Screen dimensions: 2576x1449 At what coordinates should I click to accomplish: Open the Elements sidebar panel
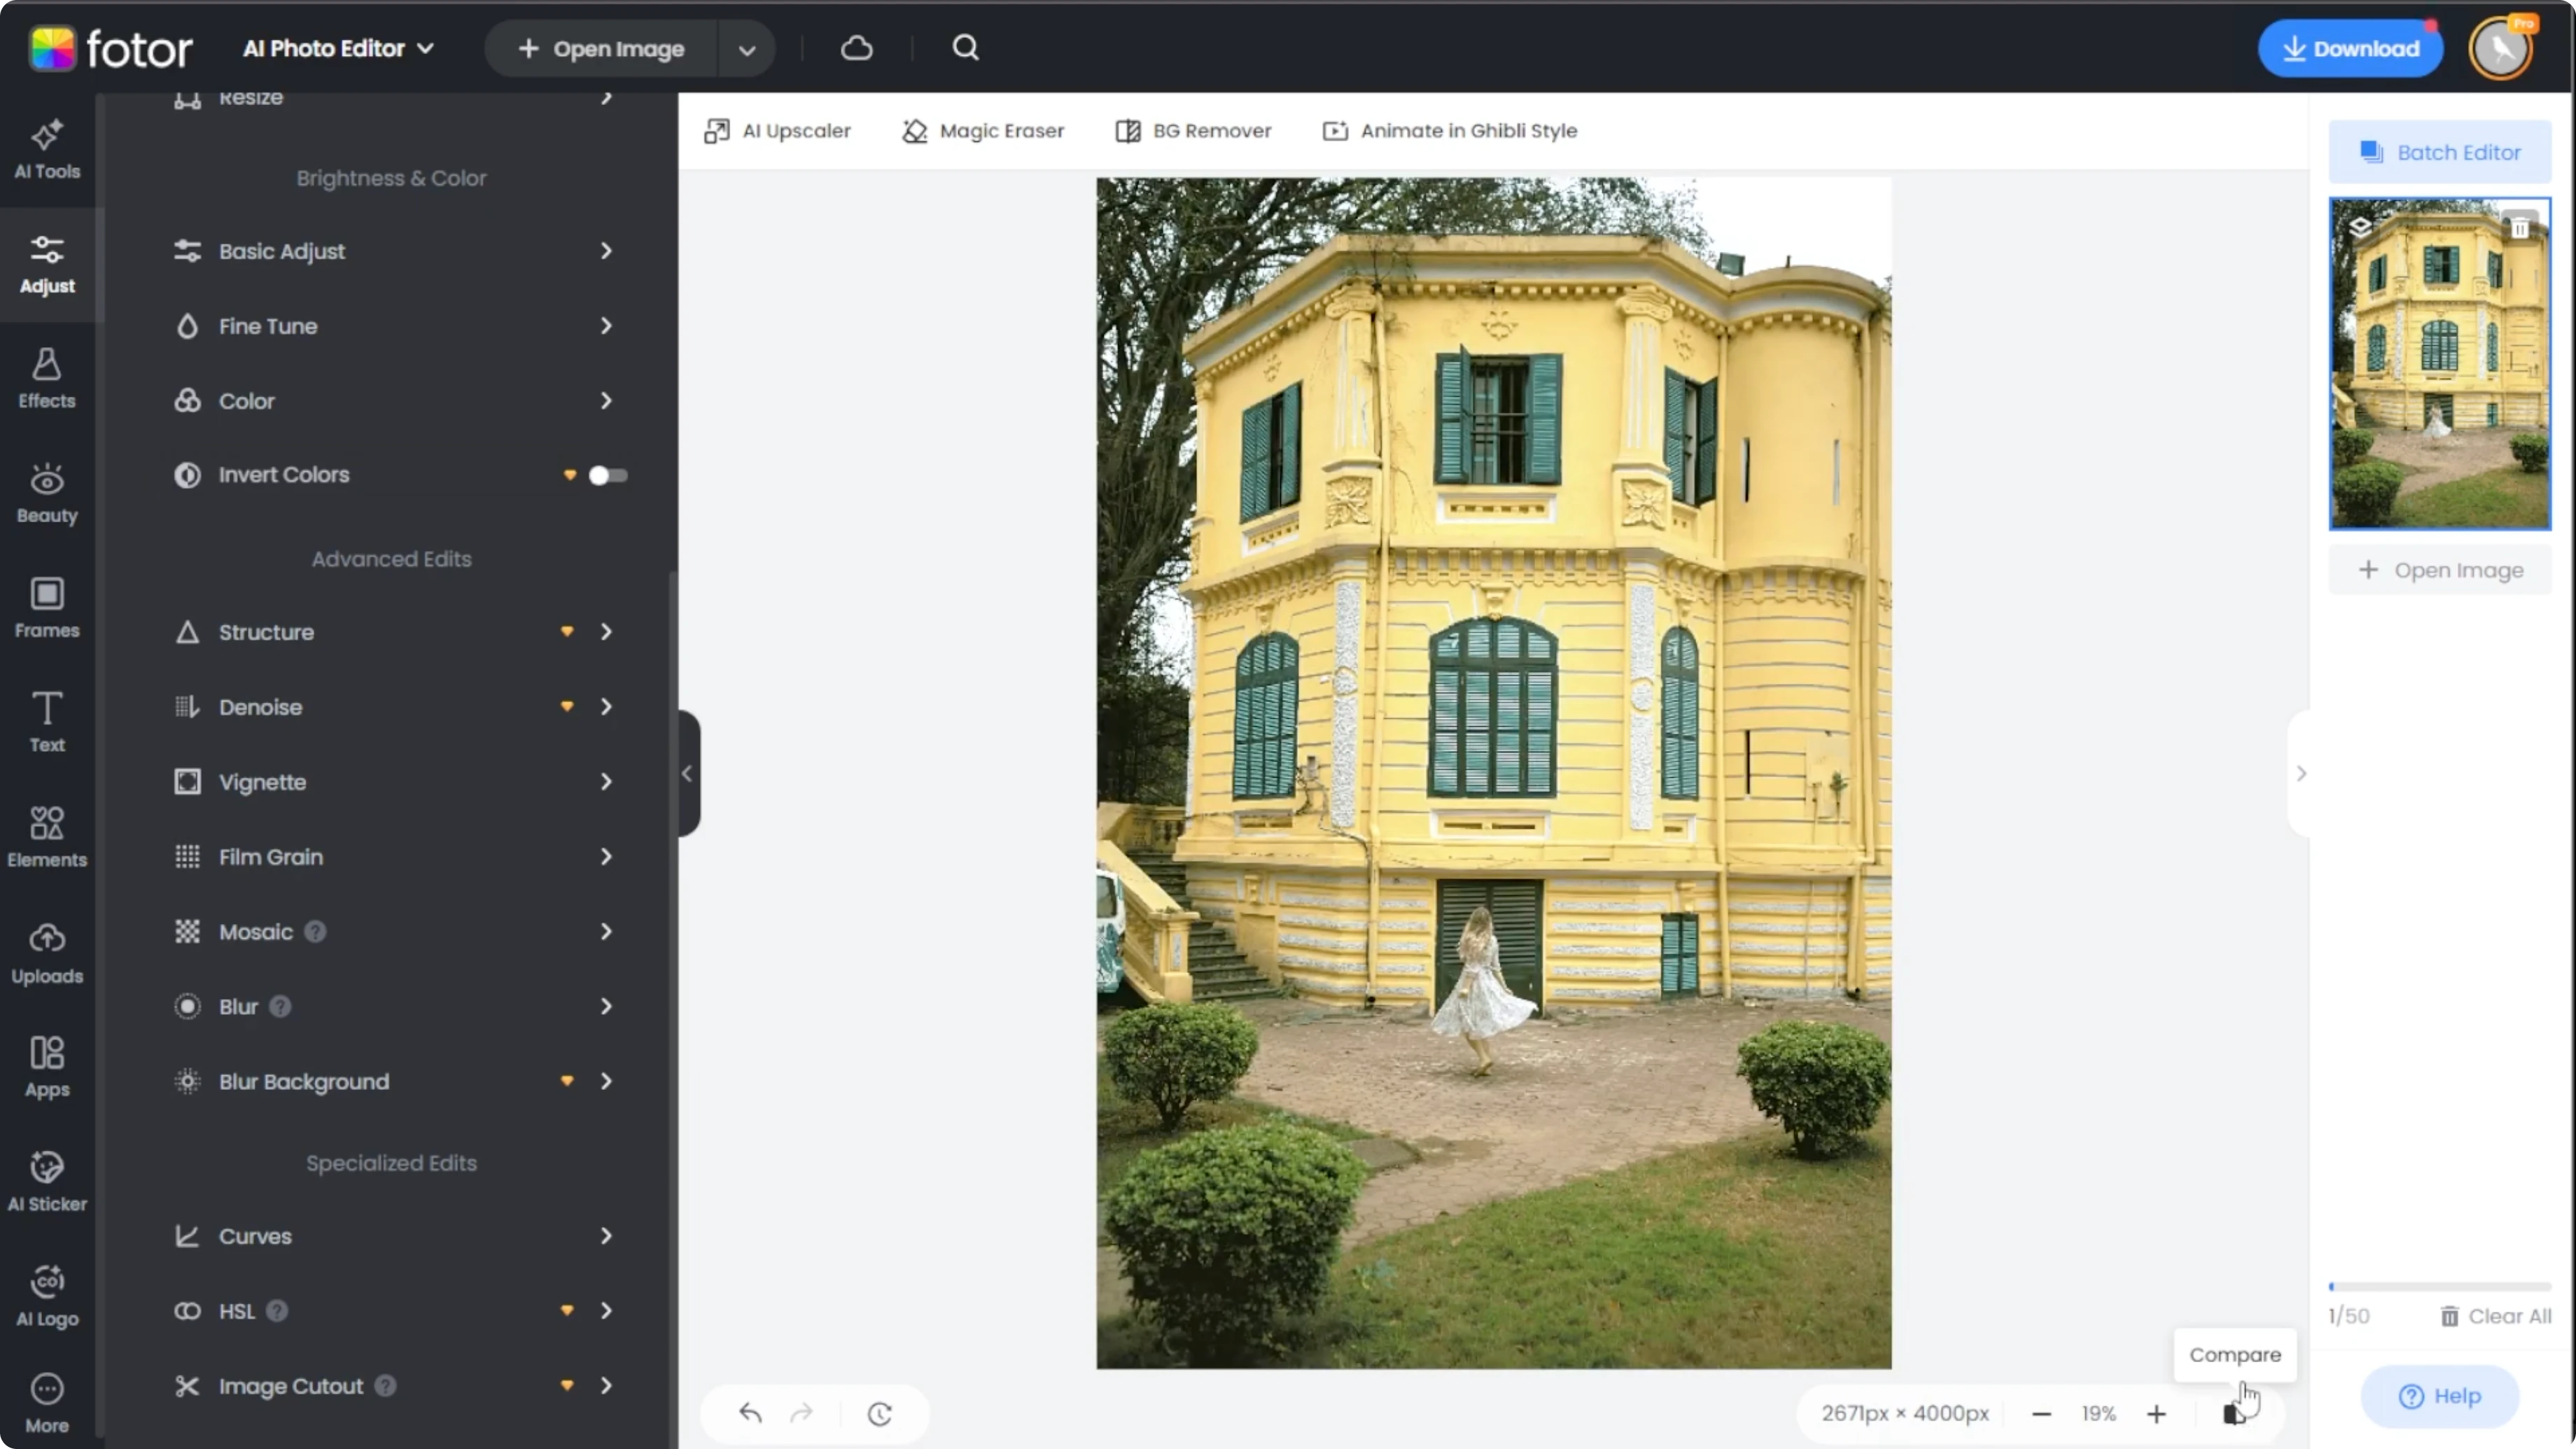(x=47, y=837)
